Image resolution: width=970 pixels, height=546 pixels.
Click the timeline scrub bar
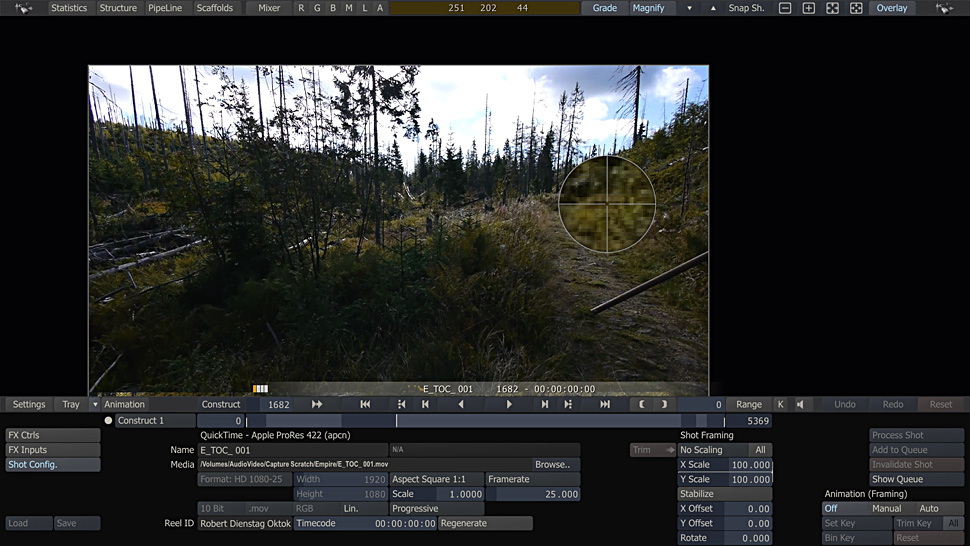(500, 421)
